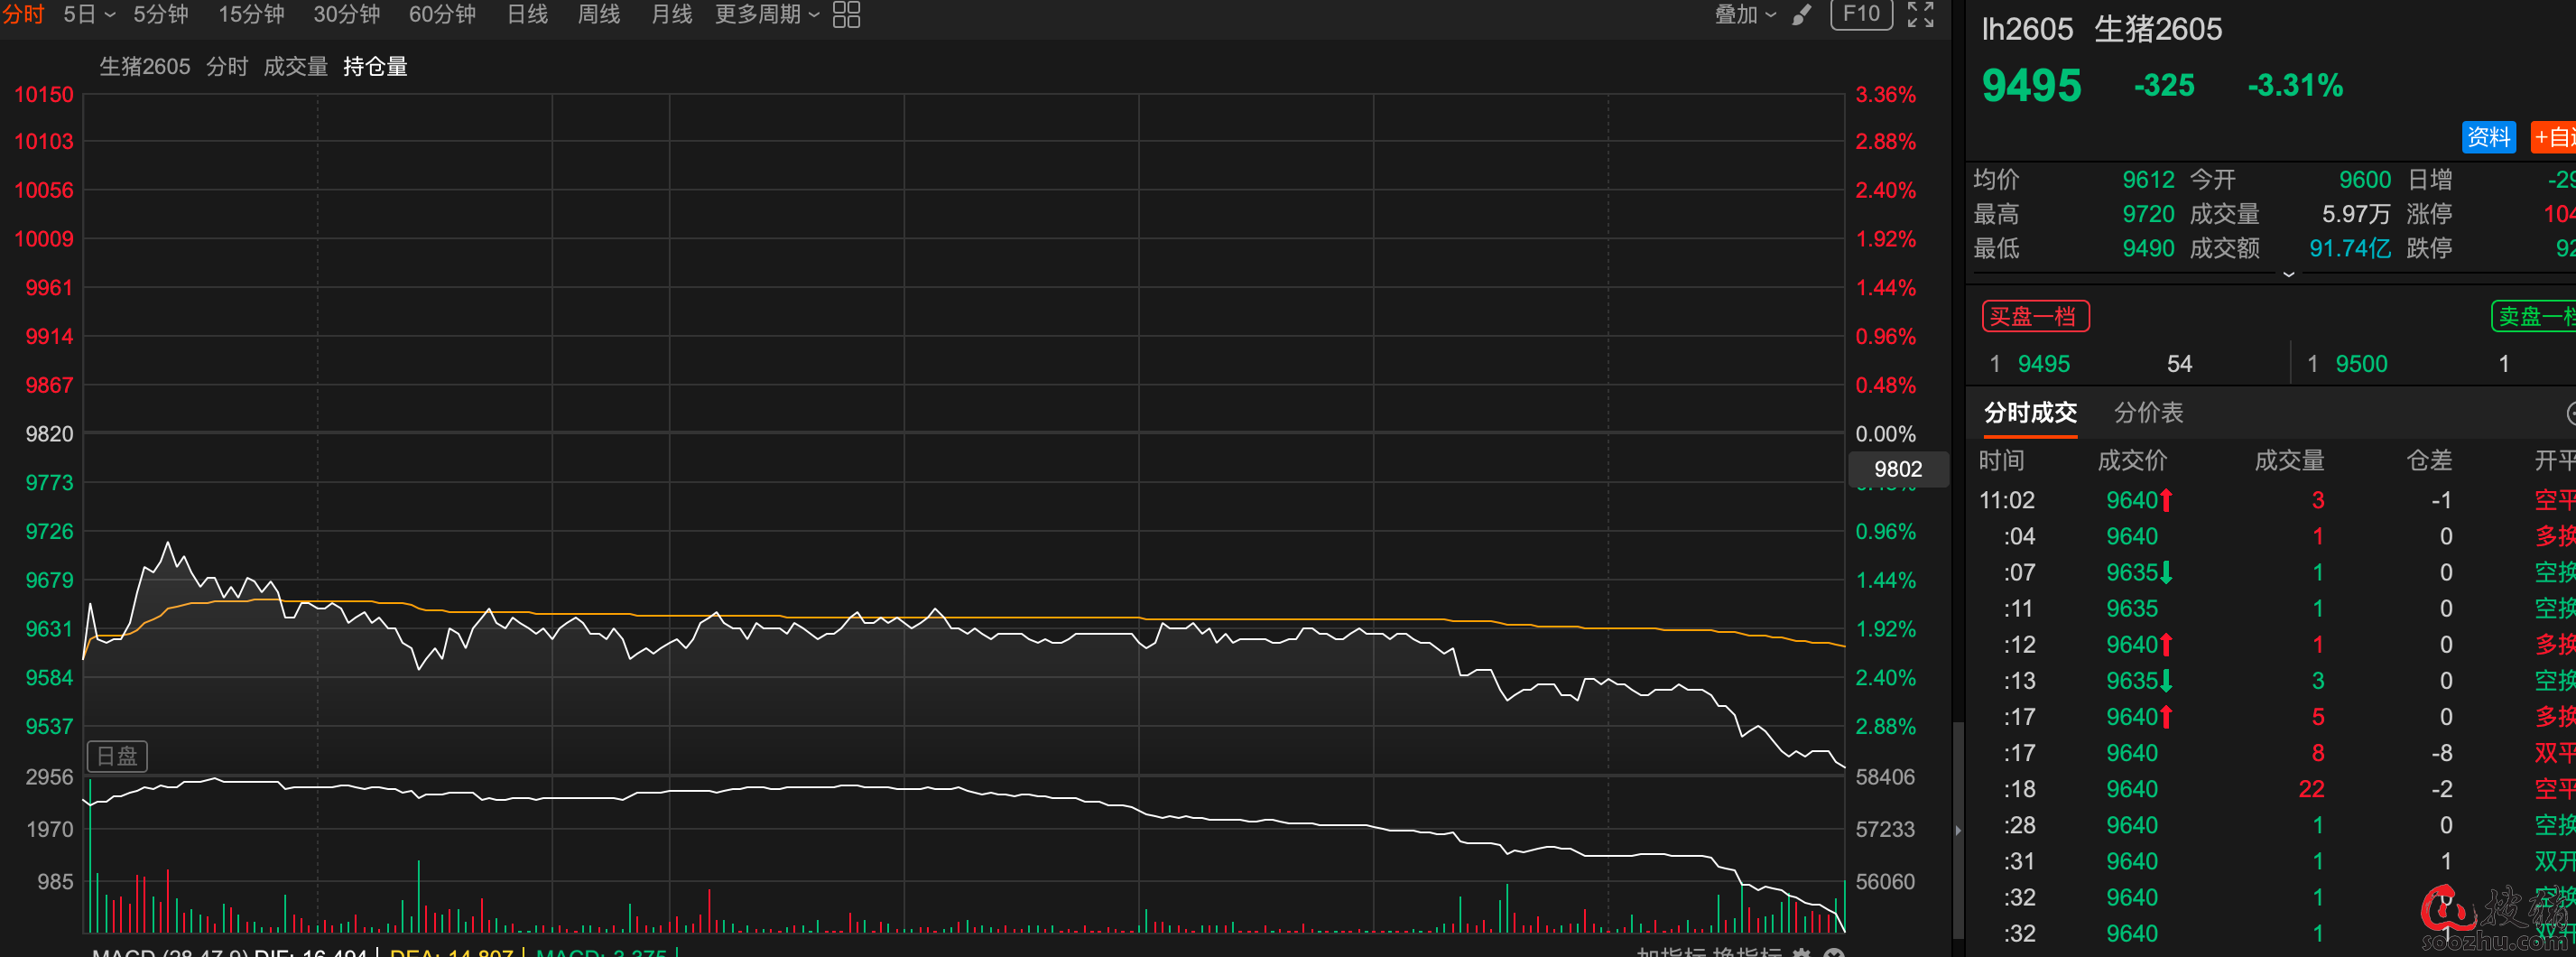Open the multi-chart grid layout icon
Image resolution: width=2576 pixels, height=957 pixels.
coord(846,14)
